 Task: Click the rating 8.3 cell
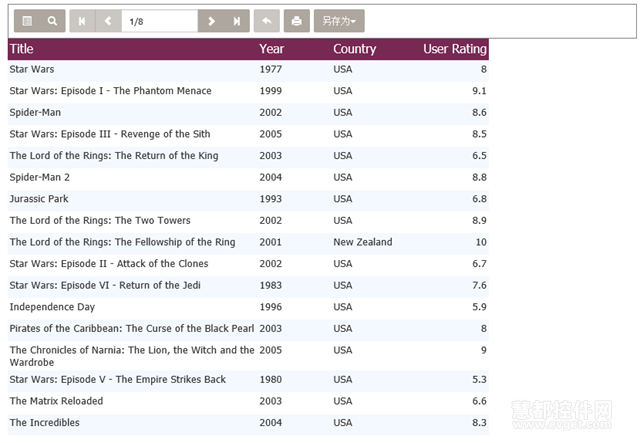(479, 423)
